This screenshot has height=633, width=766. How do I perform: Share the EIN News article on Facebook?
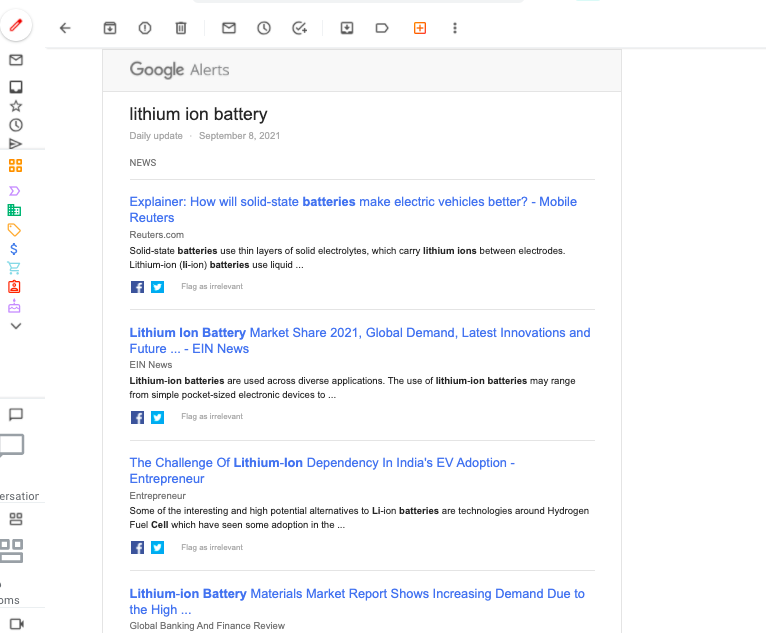point(137,417)
